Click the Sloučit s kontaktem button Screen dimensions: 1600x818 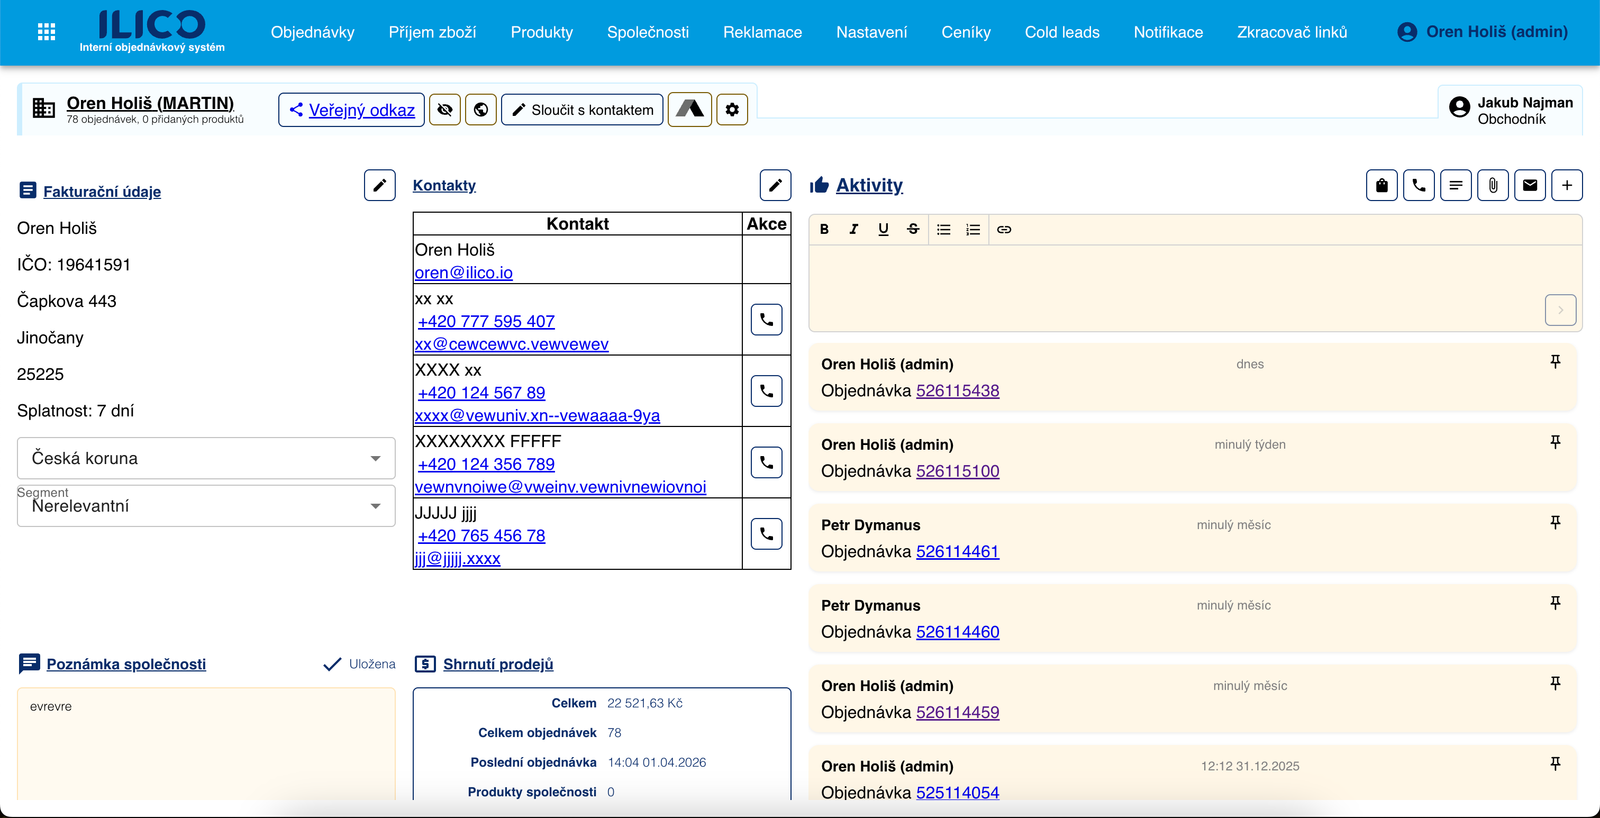(582, 110)
